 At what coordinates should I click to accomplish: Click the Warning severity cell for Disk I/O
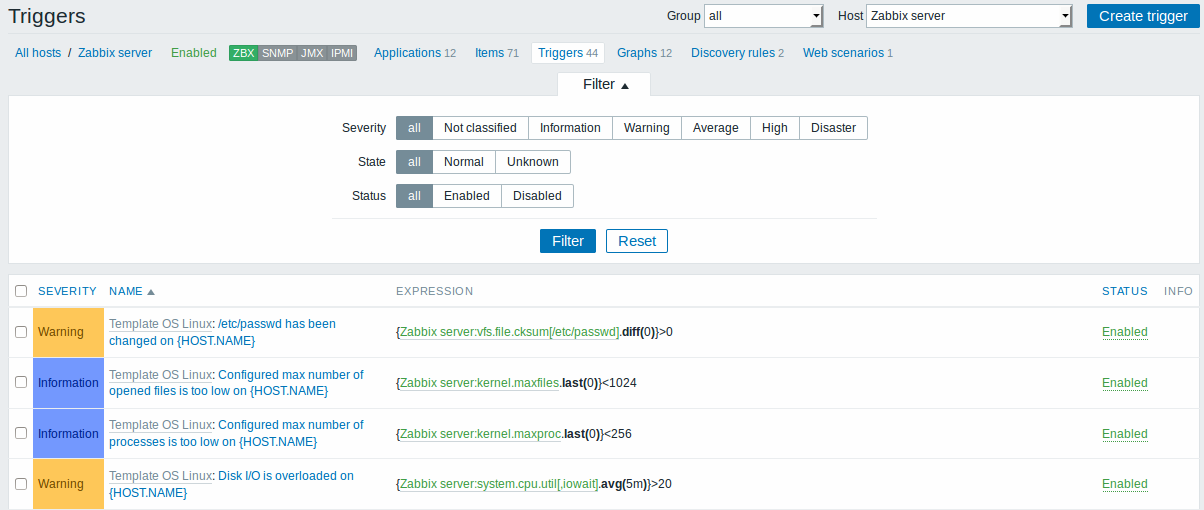pyautogui.click(x=68, y=484)
